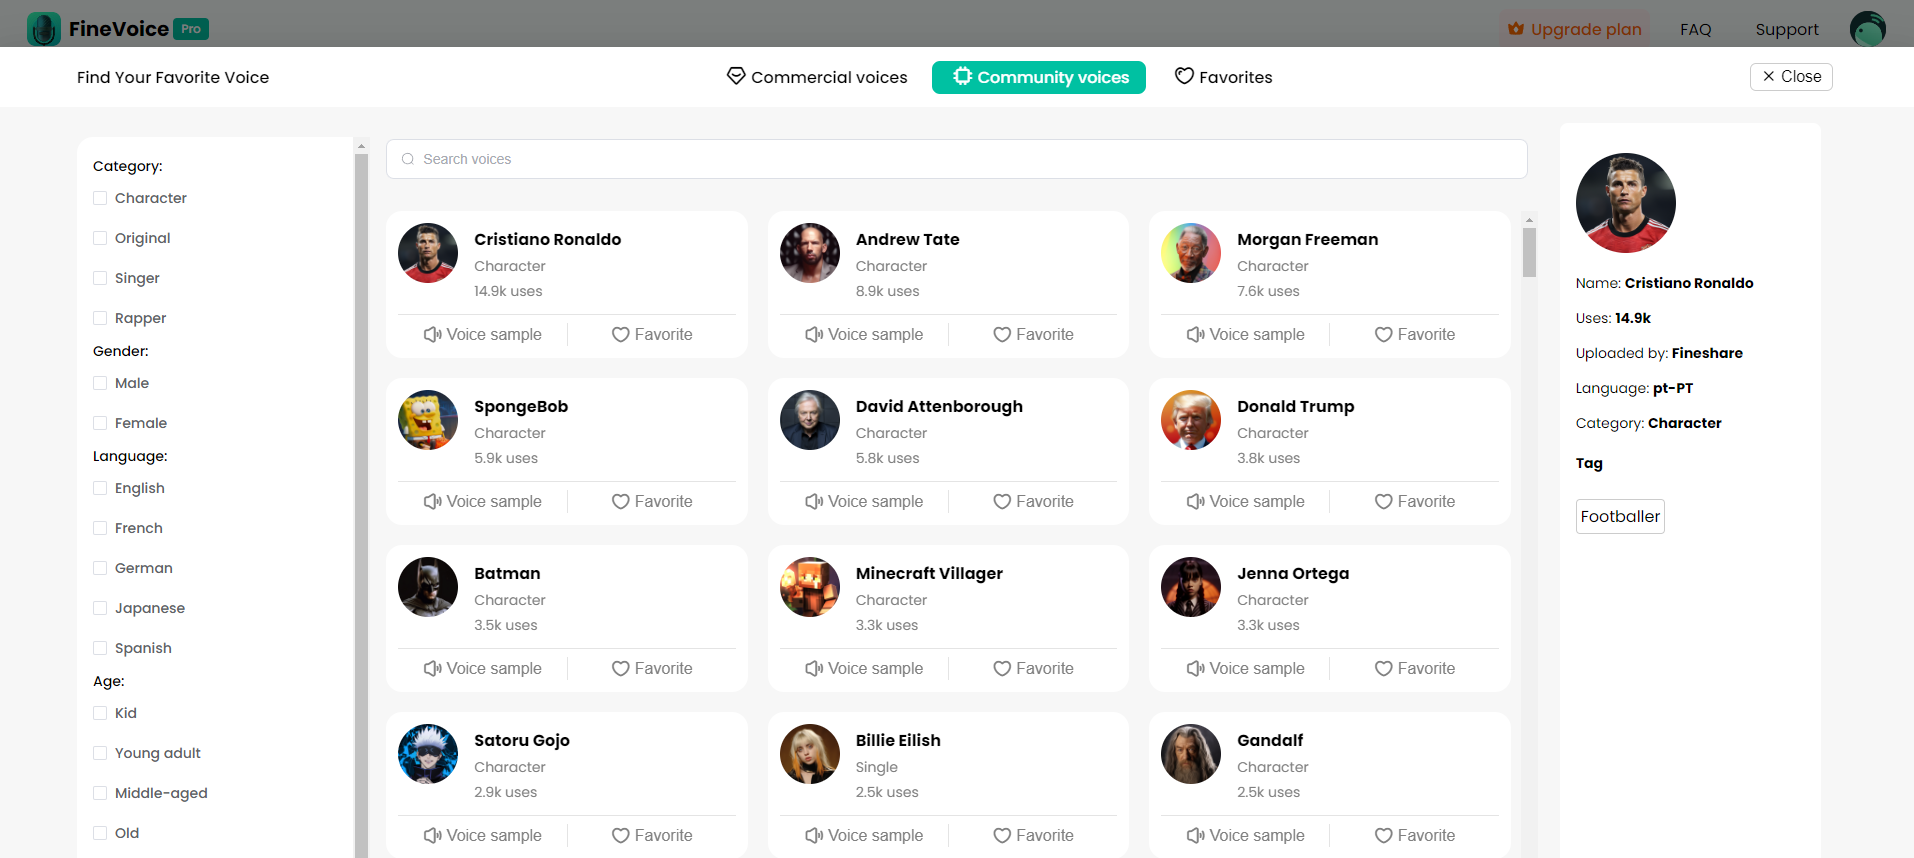Click heart icon on Donald Trump card

click(x=1383, y=501)
